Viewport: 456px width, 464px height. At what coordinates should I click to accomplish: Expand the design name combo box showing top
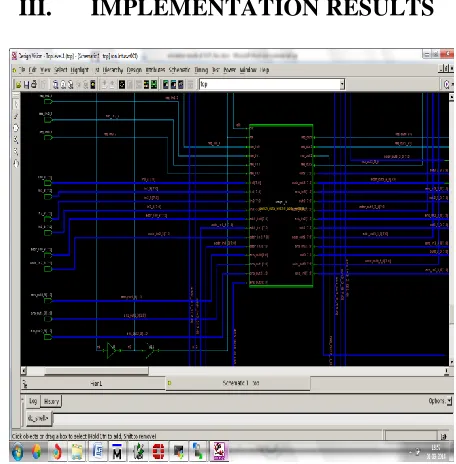tap(342, 85)
